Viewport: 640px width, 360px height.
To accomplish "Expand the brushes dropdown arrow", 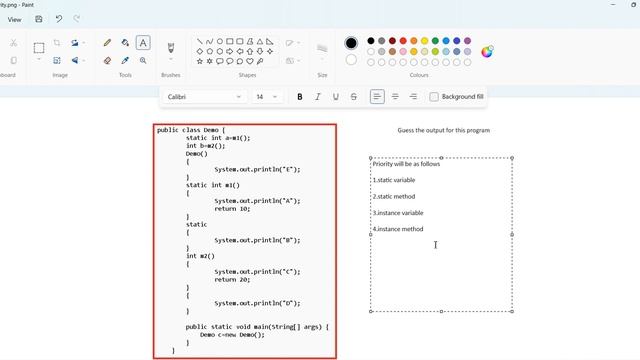I will [171, 60].
